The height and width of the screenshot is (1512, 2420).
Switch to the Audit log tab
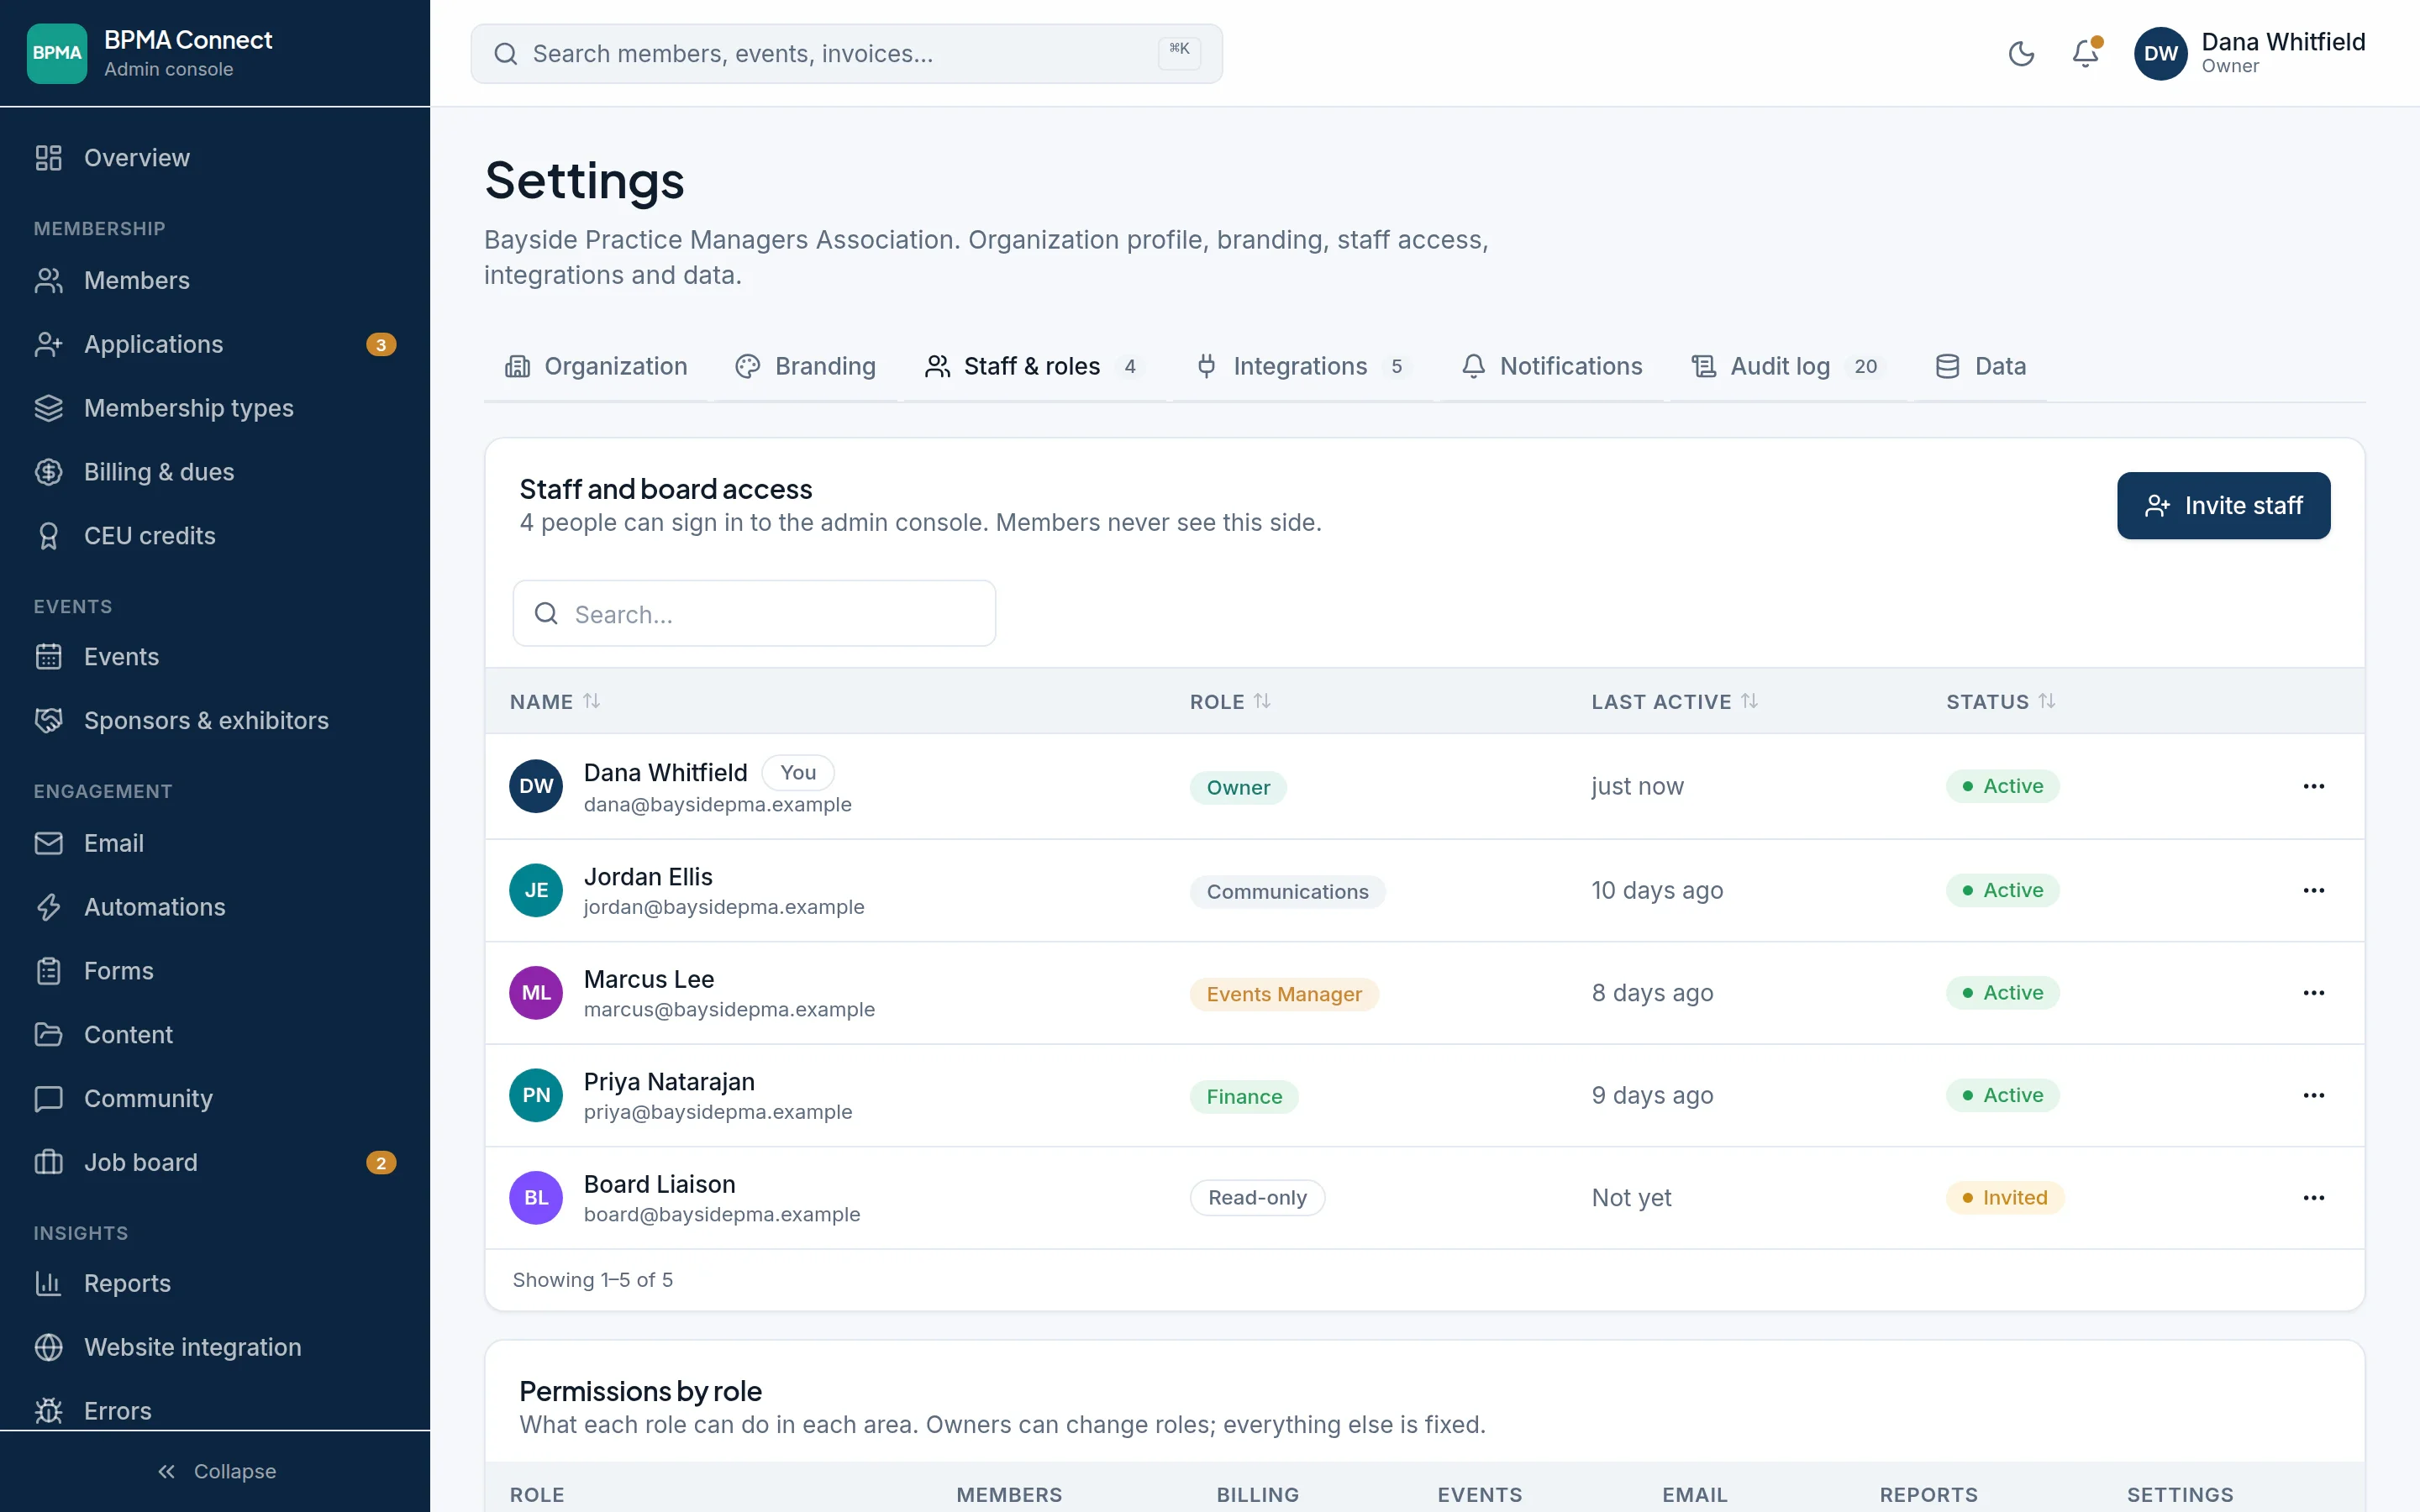pos(1787,367)
